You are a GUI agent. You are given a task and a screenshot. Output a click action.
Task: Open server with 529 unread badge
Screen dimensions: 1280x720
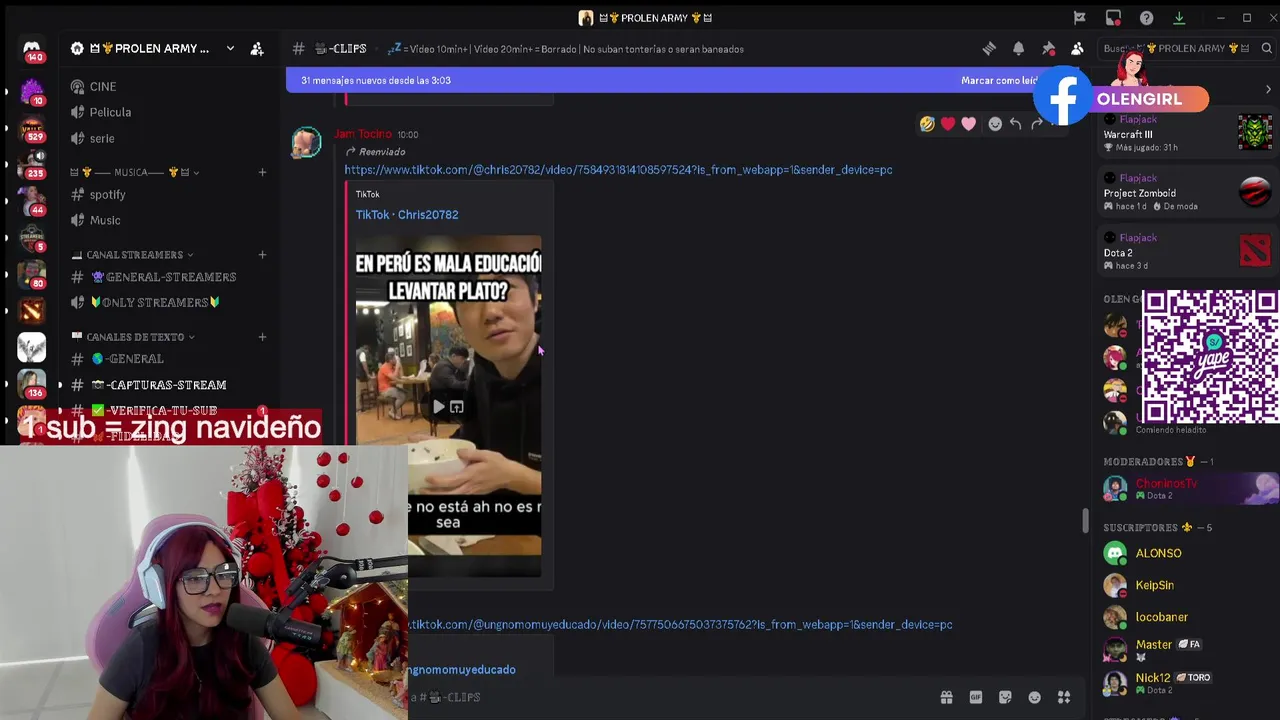click(x=32, y=127)
